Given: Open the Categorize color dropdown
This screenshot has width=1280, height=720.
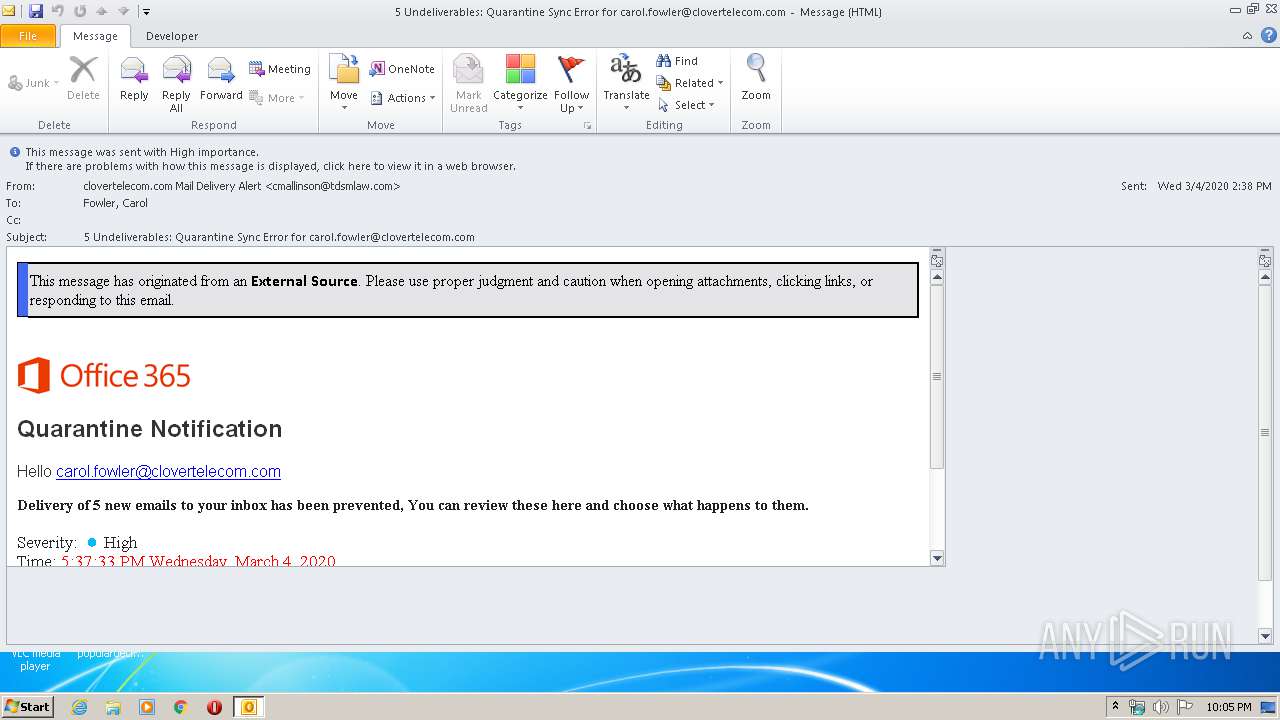Looking at the screenshot, I should point(520,83).
